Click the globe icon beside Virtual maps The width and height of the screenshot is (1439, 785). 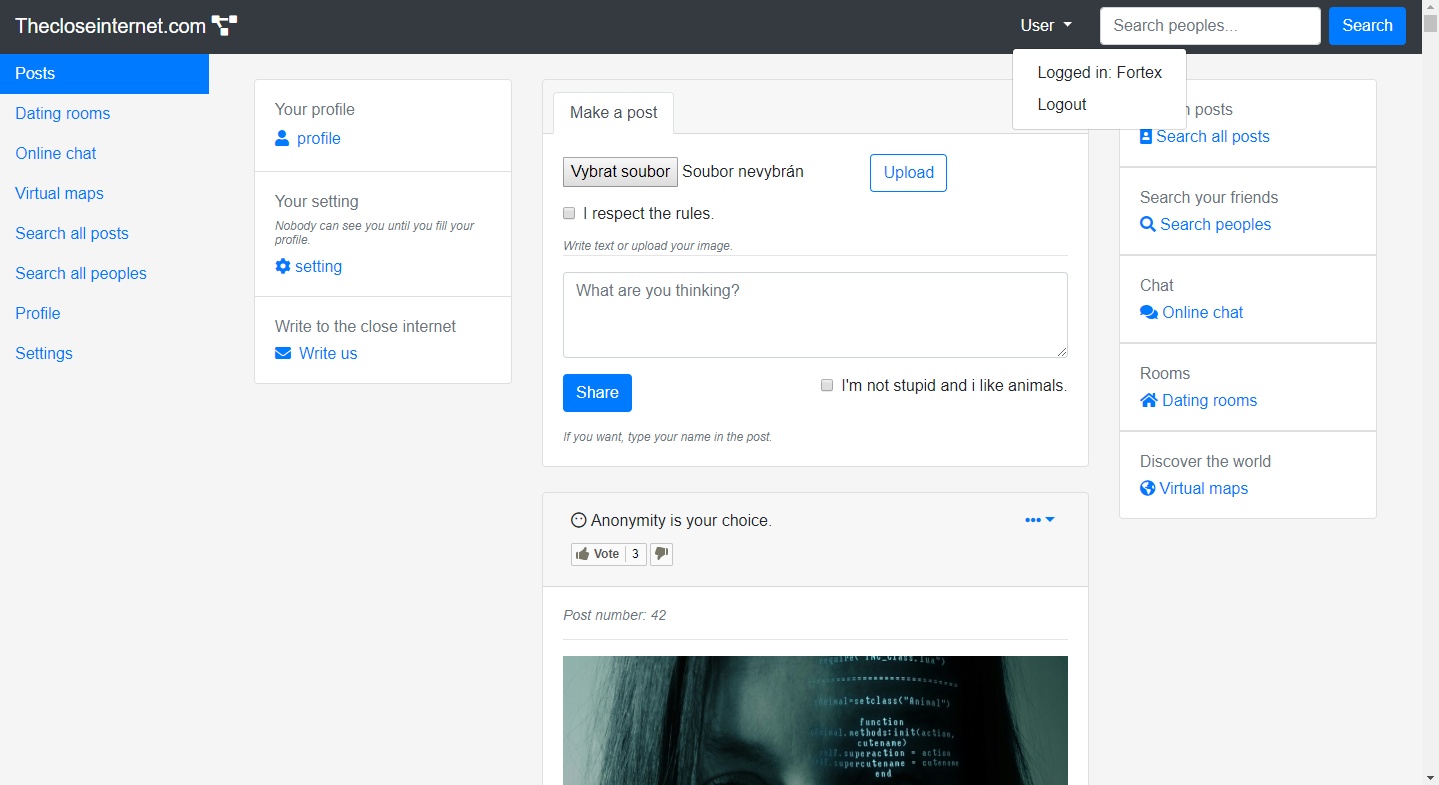tap(1148, 489)
